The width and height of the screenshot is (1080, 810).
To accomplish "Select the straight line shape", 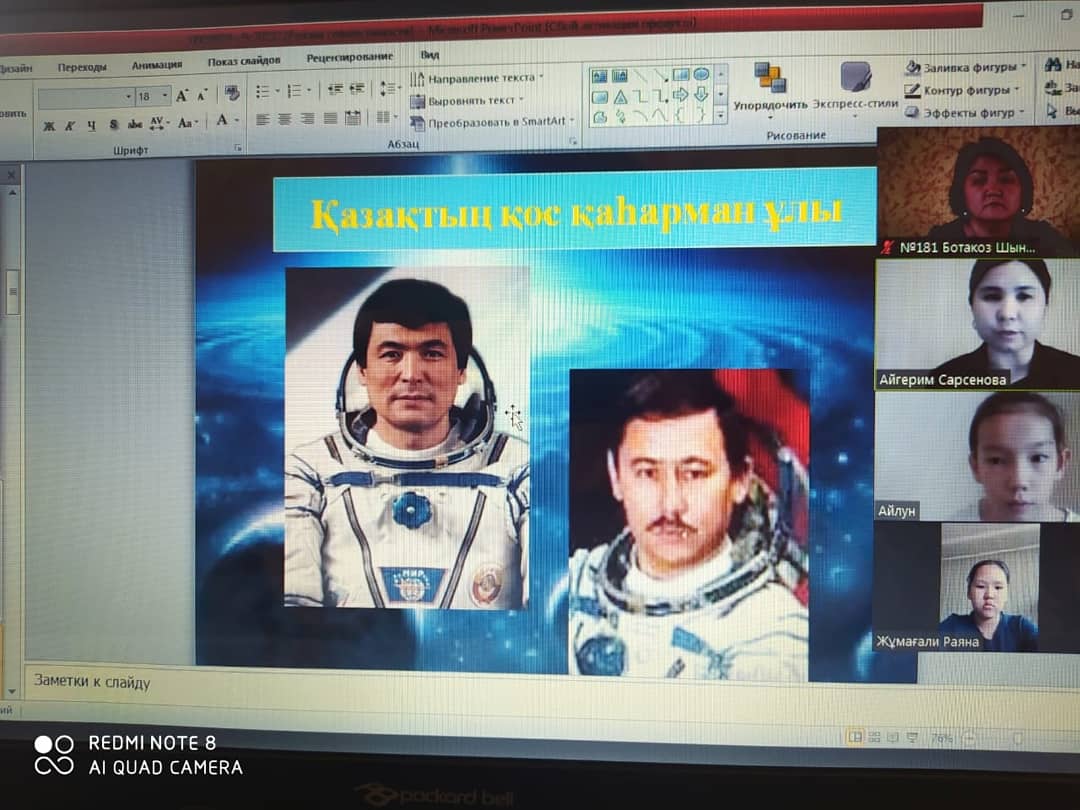I will pos(641,75).
